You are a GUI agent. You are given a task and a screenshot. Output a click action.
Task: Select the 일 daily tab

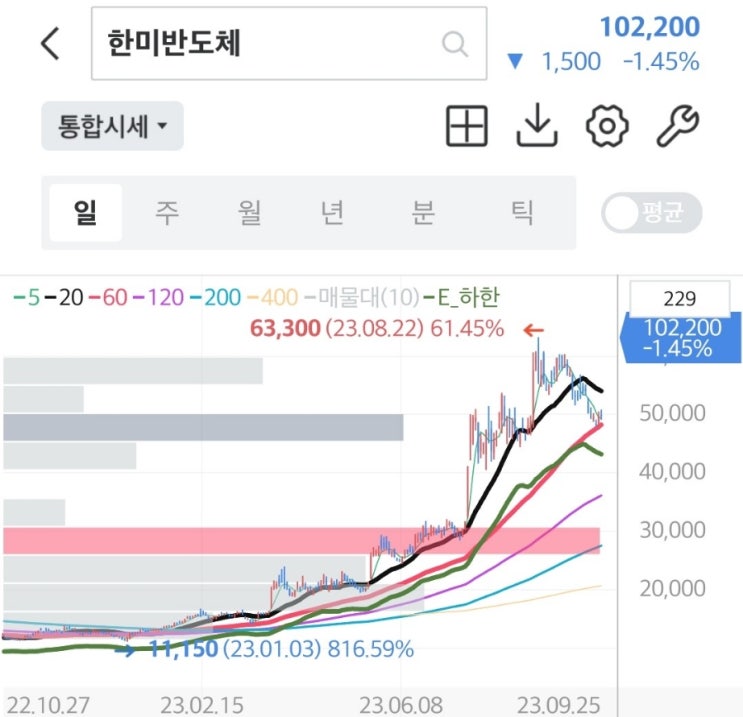pos(85,212)
